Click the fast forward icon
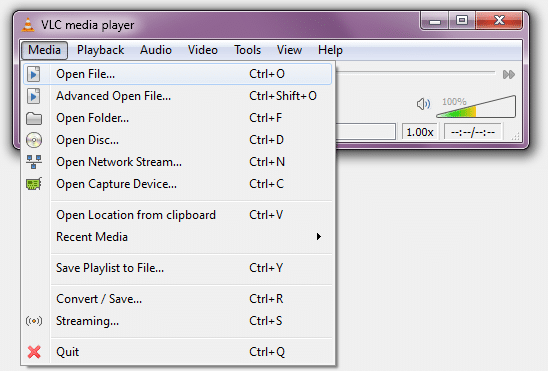This screenshot has height=371, width=548. (x=509, y=74)
